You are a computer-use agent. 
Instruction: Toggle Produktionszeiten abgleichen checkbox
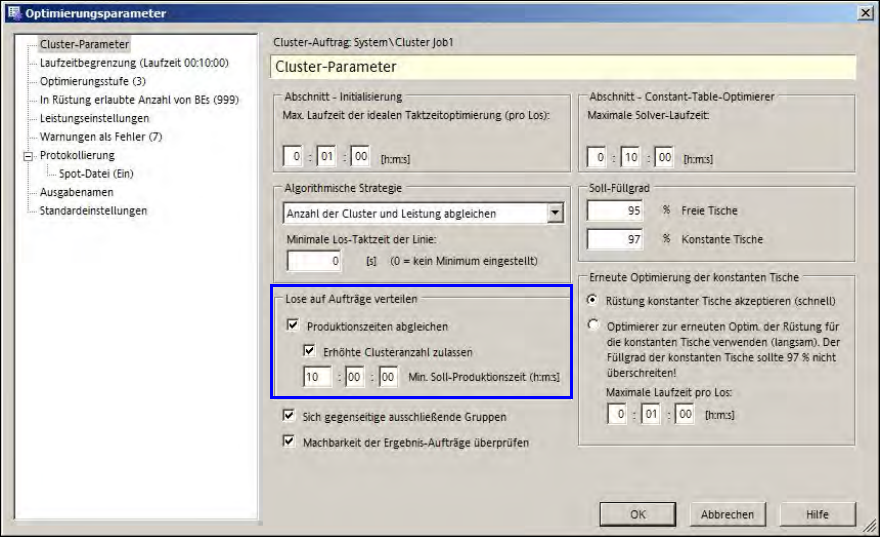tap(292, 325)
